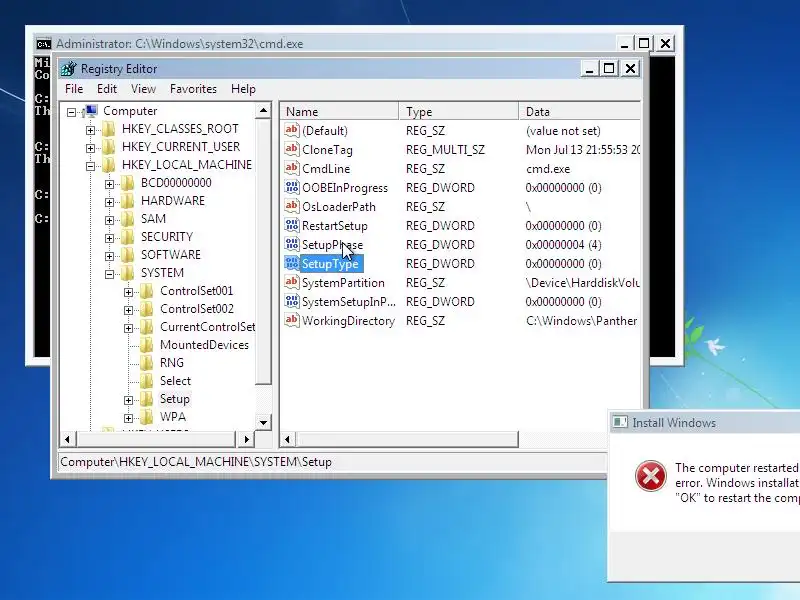Click the Data column header
The image size is (800, 600).
(580, 112)
